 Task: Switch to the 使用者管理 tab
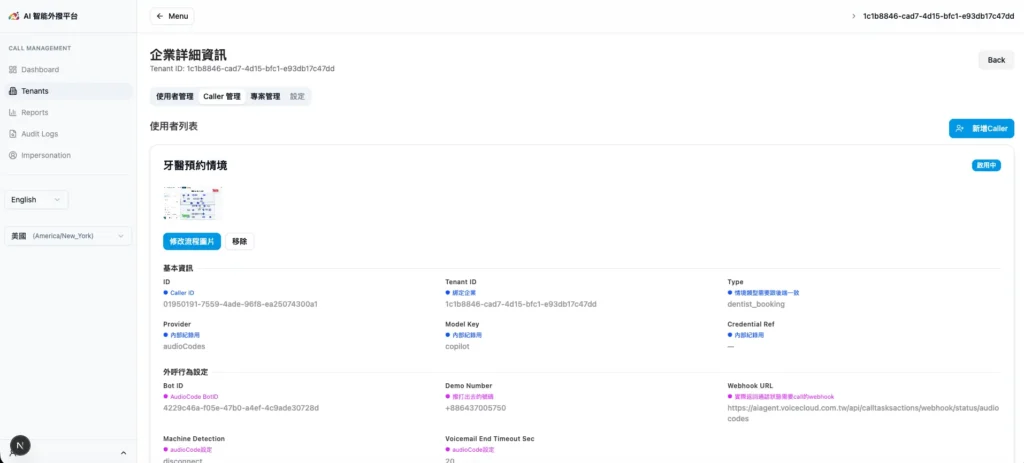[175, 97]
